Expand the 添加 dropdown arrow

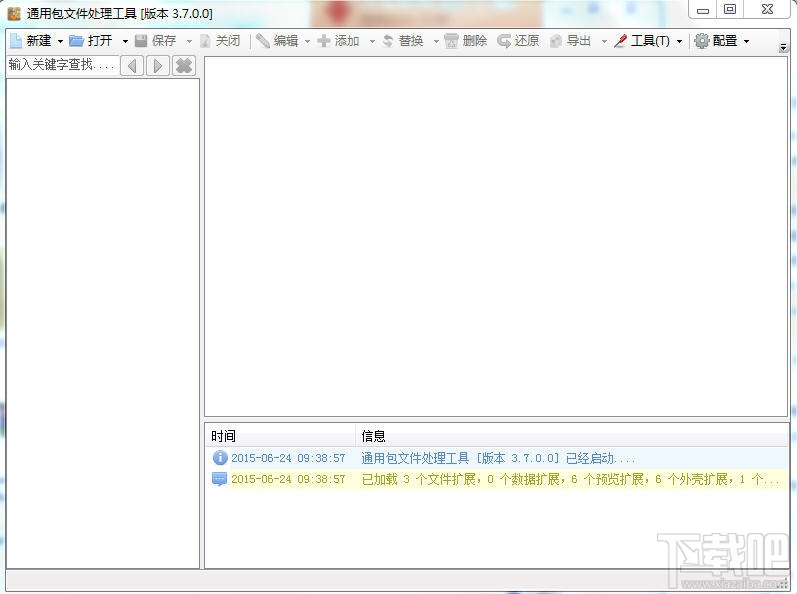tap(372, 41)
